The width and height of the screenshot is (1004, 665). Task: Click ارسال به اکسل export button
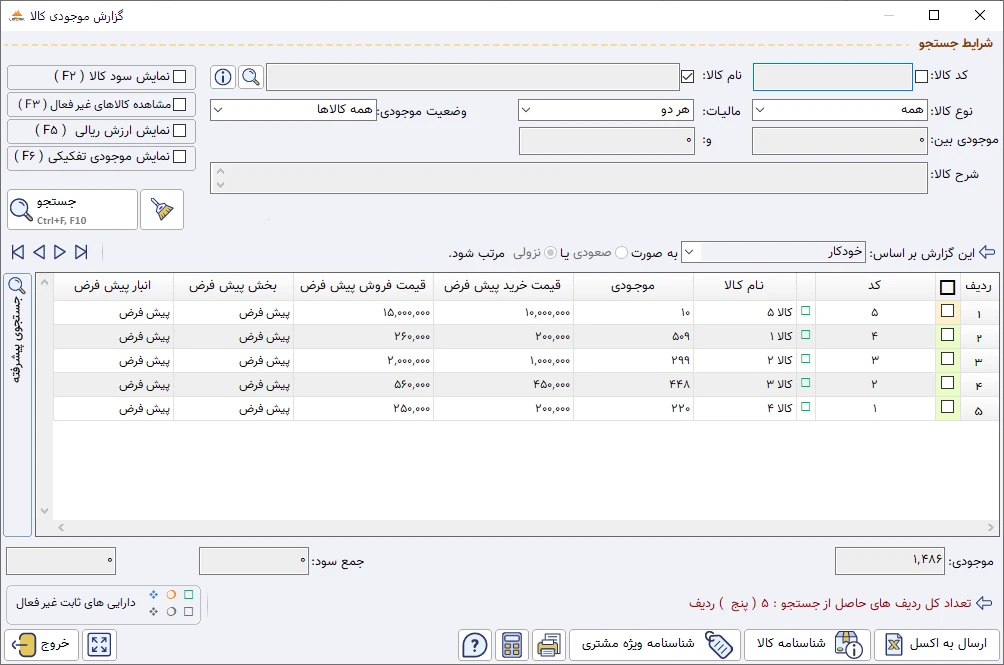[936, 645]
